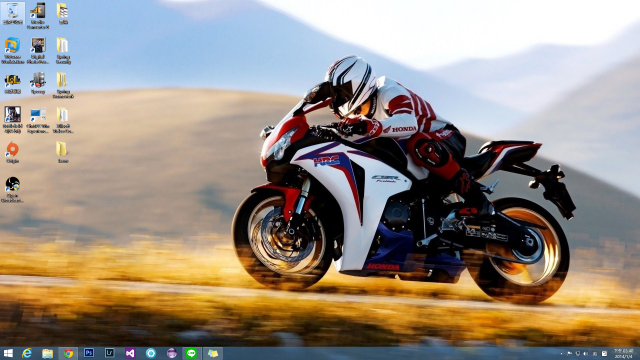Select the black round icon shortcut below Origin
The width and height of the screenshot is (640, 360).
click(13, 189)
